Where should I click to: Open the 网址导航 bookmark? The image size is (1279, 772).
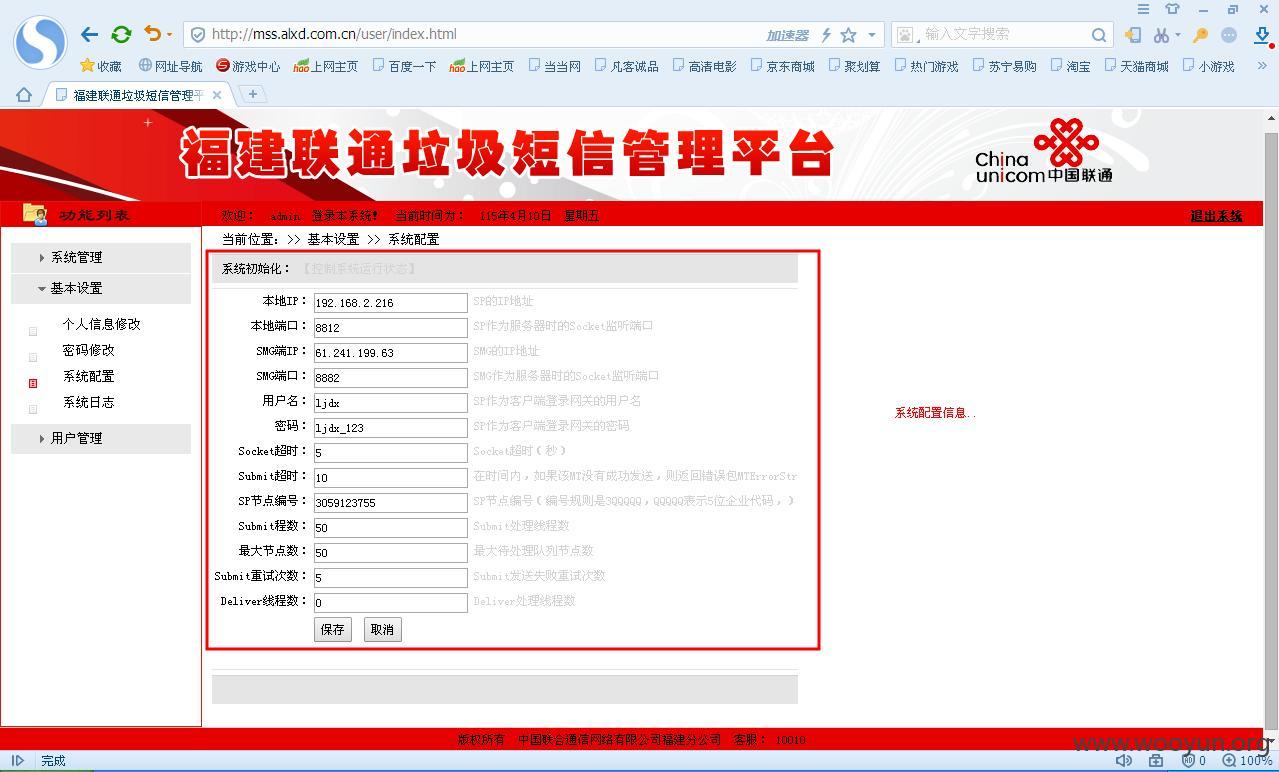[170, 66]
